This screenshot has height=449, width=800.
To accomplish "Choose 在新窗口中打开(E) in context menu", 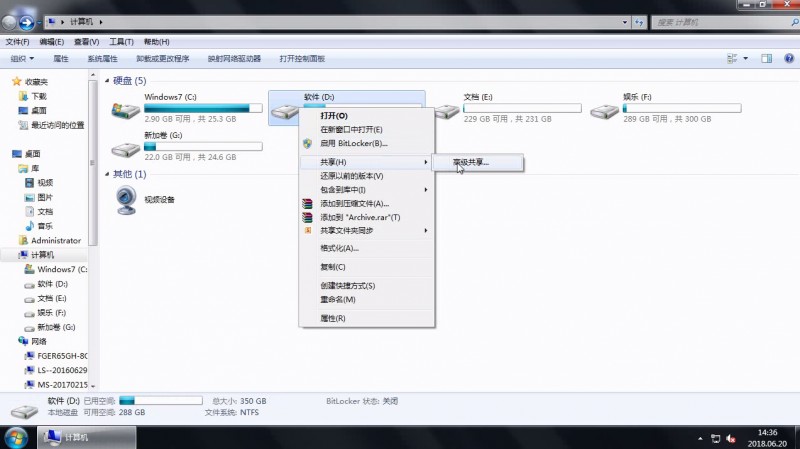I will point(366,130).
